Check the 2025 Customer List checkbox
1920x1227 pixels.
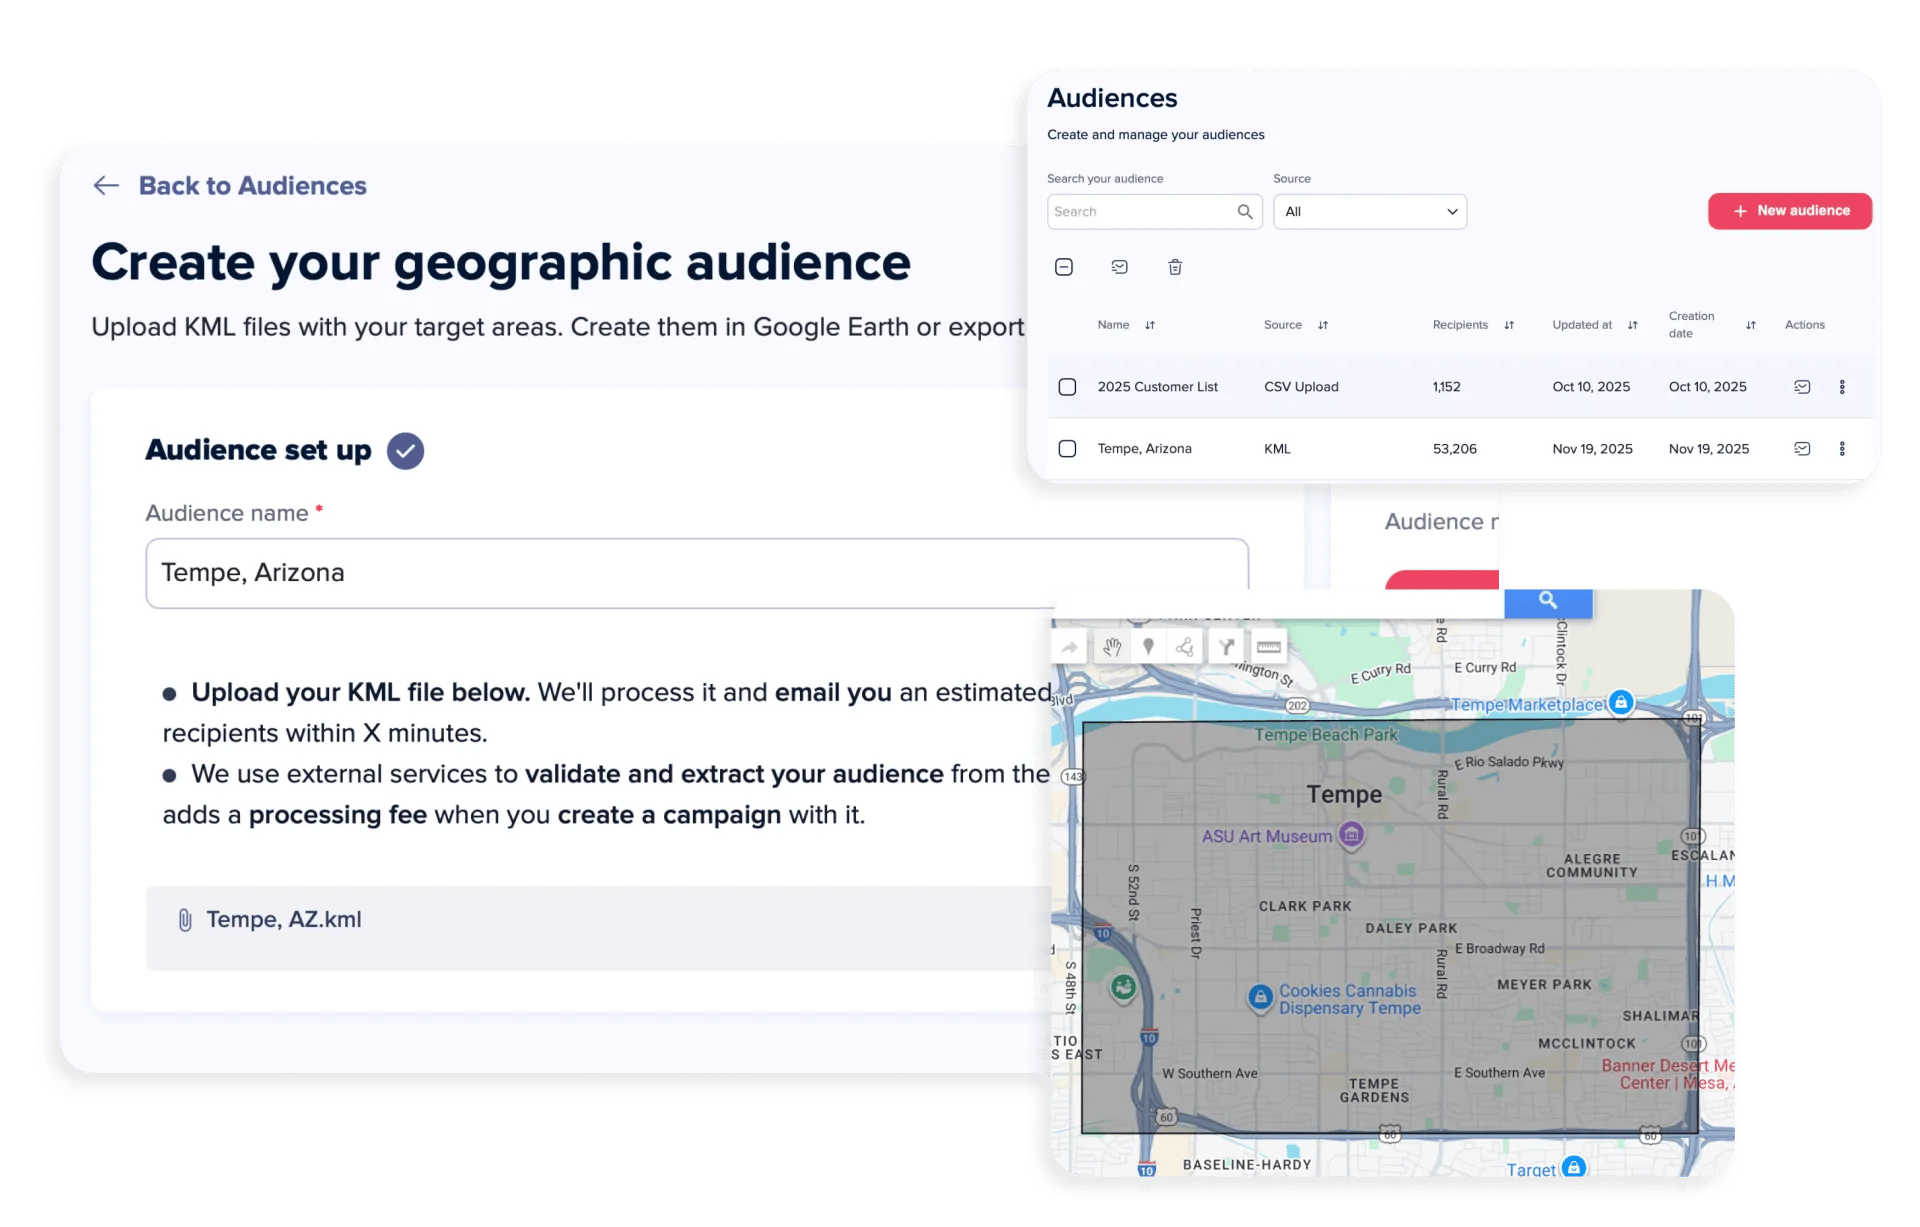pyautogui.click(x=1067, y=387)
